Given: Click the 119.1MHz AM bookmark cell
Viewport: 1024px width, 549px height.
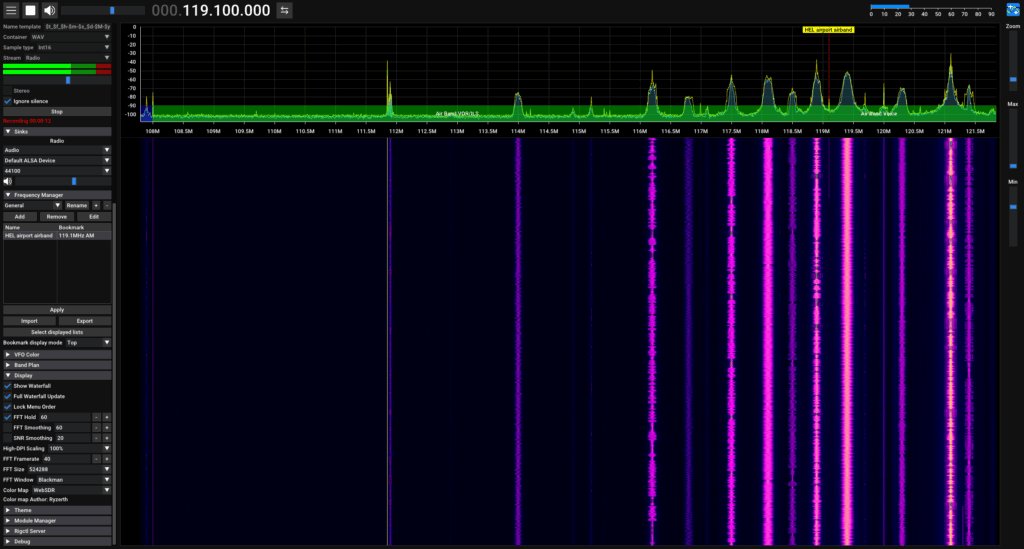Looking at the screenshot, I should click(x=76, y=236).
